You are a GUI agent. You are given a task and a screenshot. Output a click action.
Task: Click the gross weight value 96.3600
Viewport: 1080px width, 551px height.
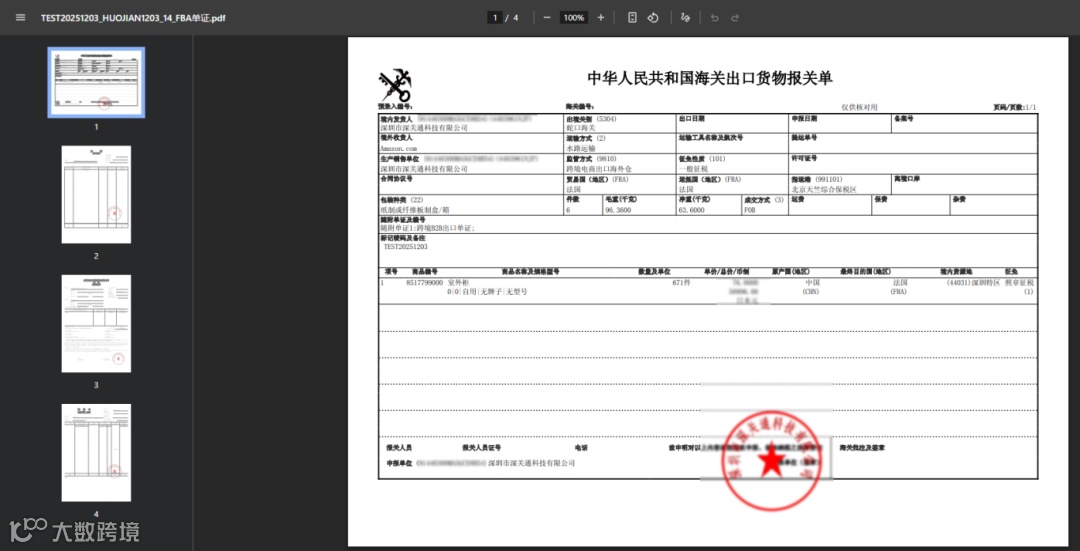[619, 210]
